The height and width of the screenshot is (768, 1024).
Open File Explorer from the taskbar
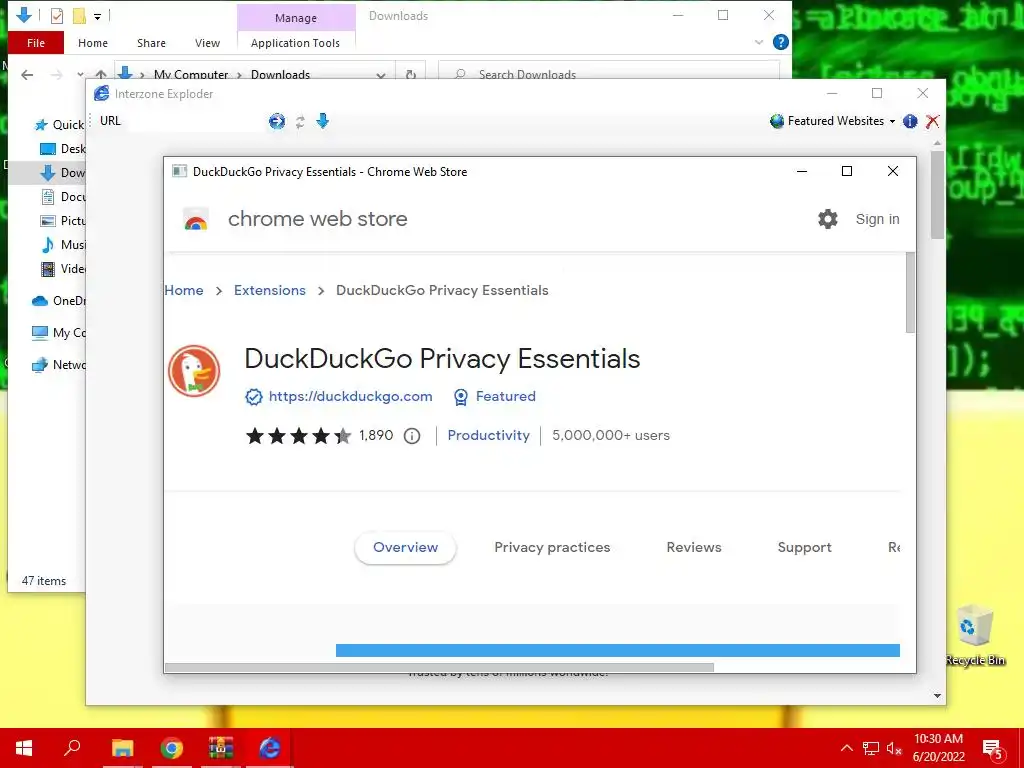[122, 748]
